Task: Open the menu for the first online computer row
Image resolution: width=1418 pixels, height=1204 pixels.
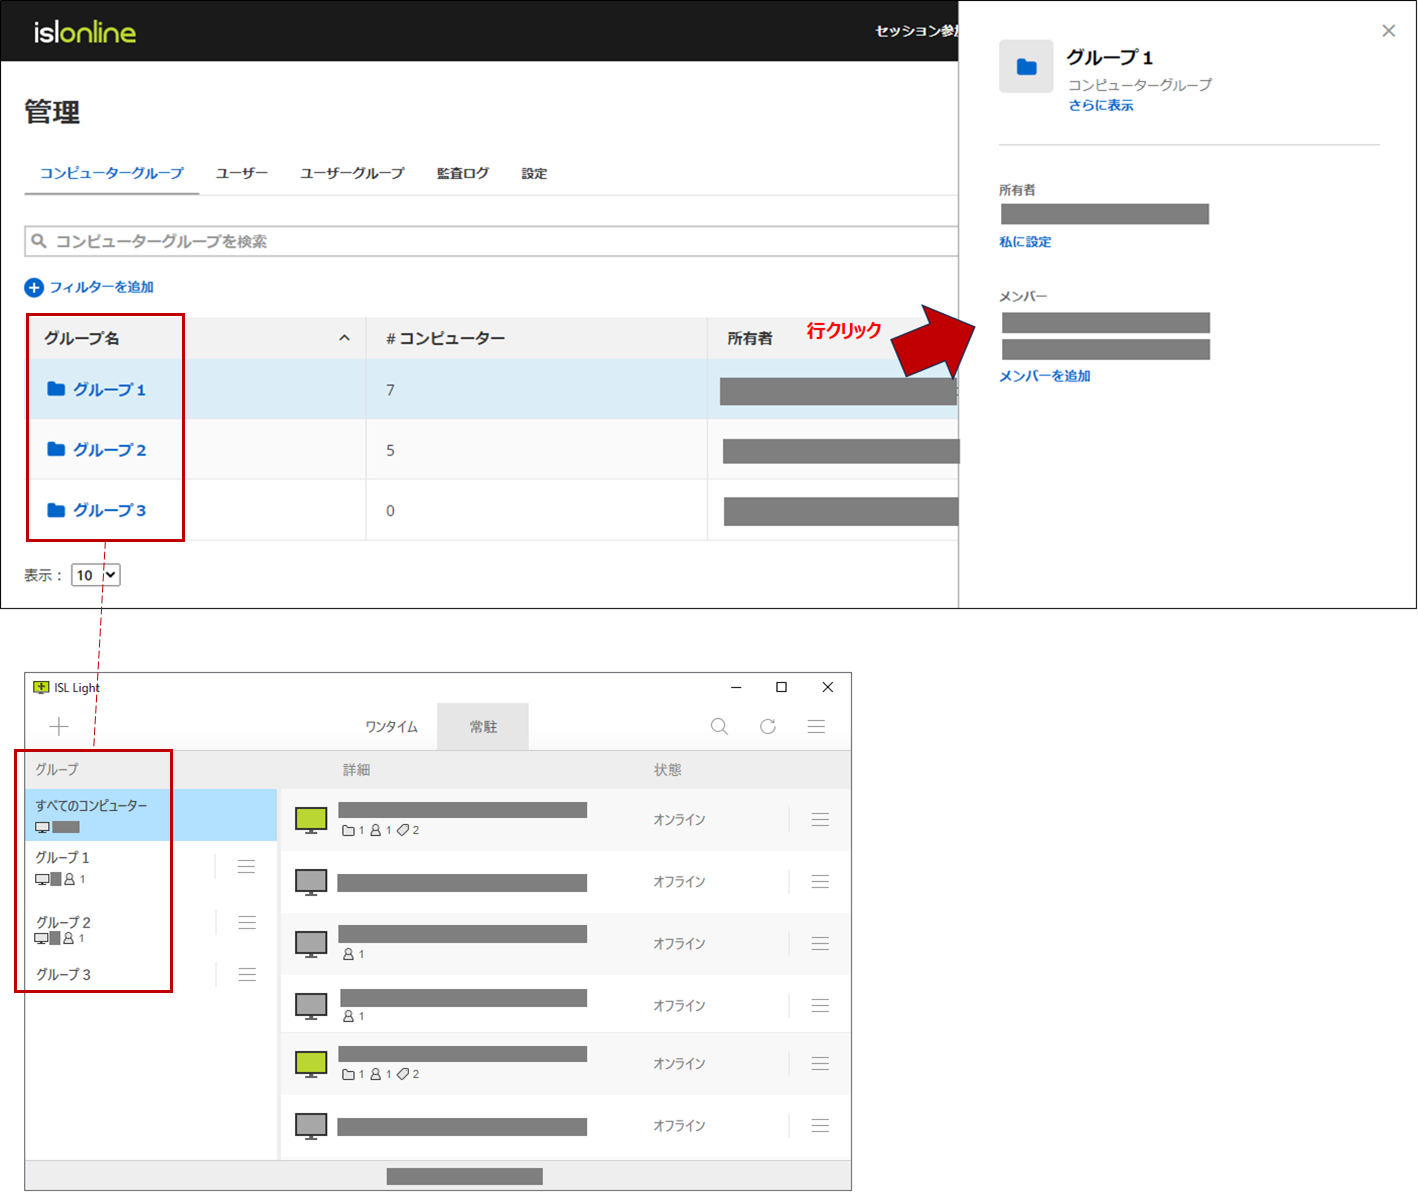Action: [820, 820]
